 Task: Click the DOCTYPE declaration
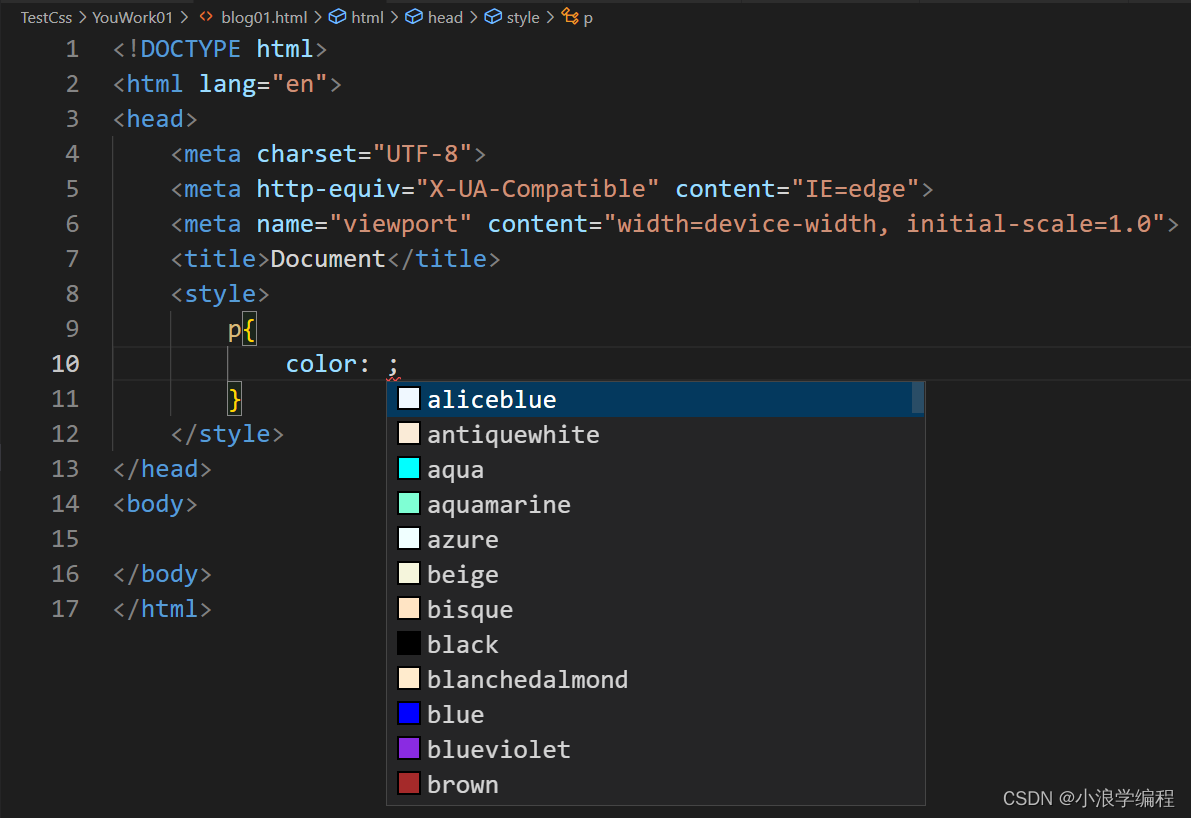[220, 49]
